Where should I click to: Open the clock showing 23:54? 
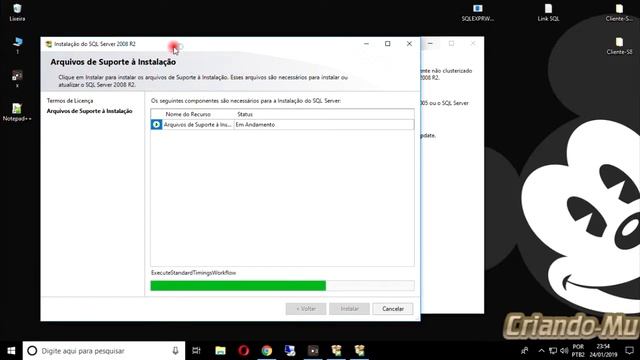(x=603, y=351)
